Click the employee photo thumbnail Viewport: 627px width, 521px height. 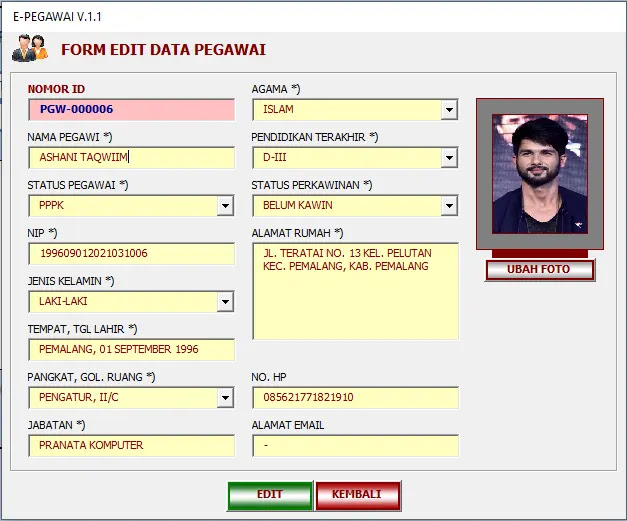pyautogui.click(x=540, y=174)
